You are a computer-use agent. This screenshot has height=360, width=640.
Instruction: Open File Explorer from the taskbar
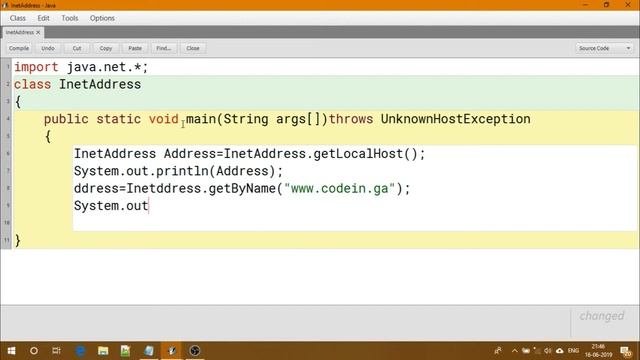tap(103, 351)
